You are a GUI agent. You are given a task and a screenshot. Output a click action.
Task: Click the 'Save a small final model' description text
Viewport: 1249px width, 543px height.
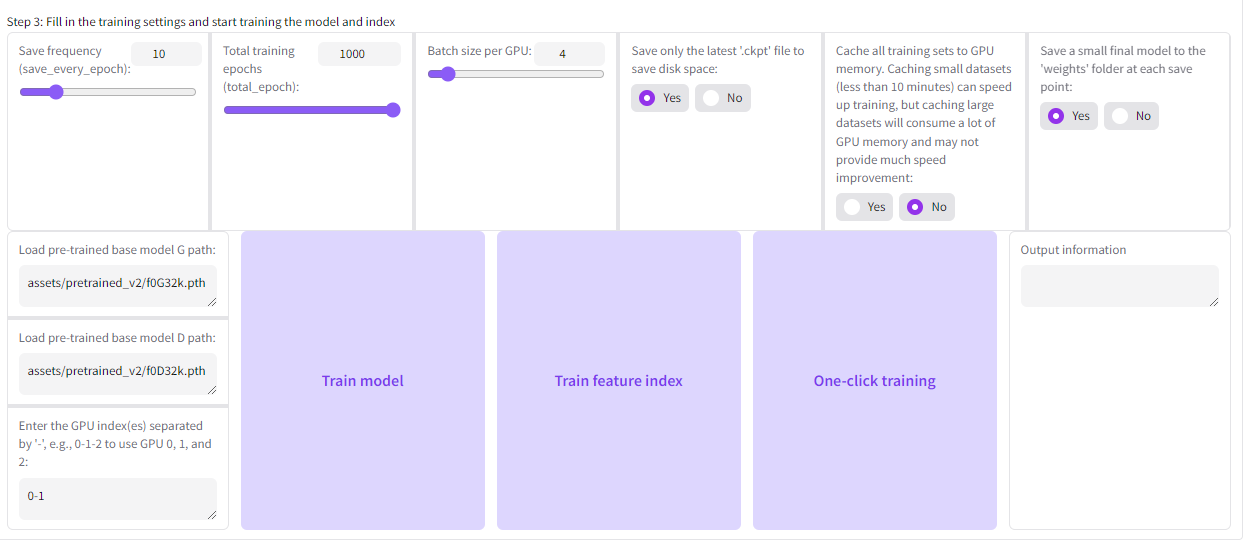1123,69
